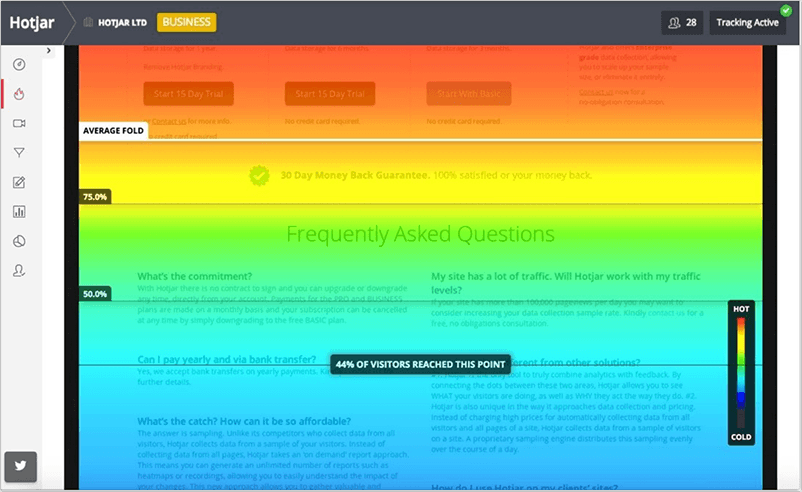Click the green tracking check badge

786,10
